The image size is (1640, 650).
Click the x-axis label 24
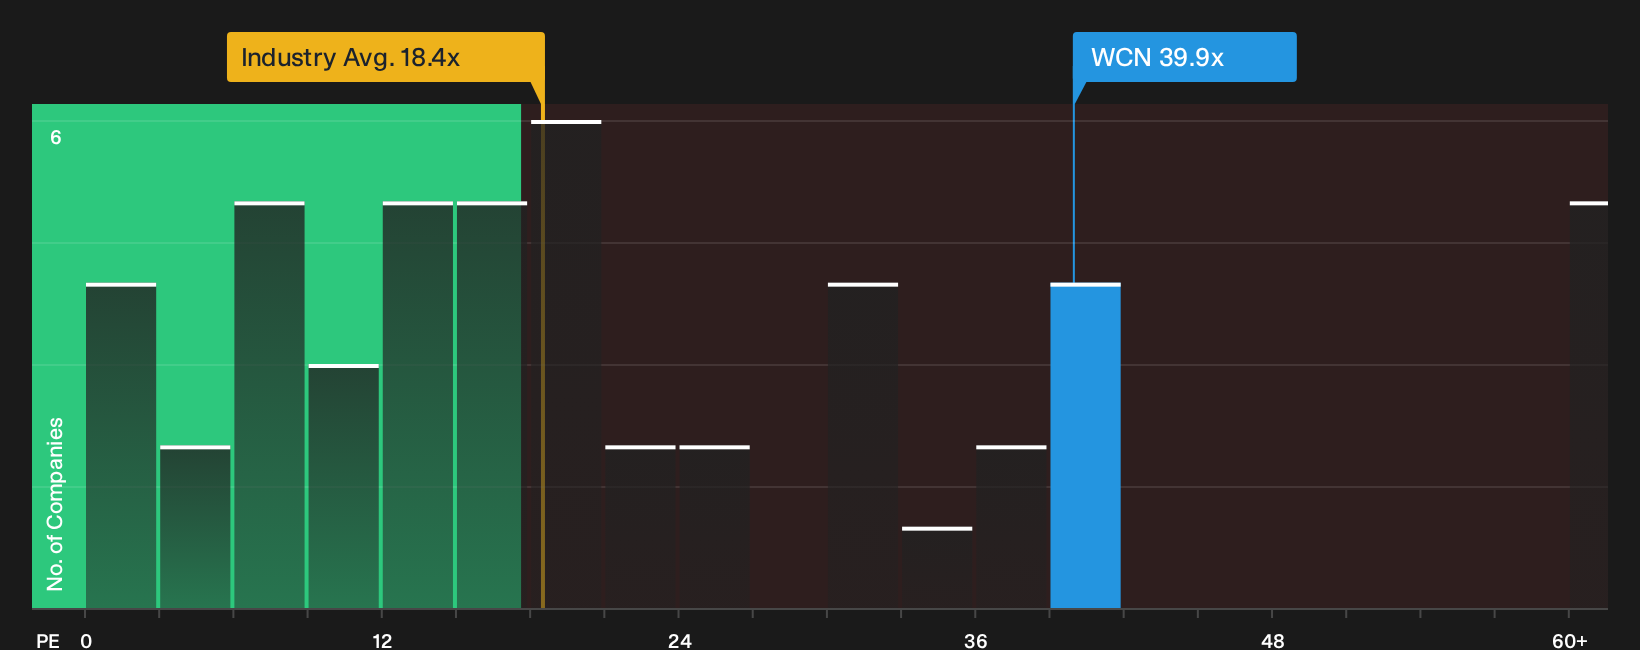click(679, 640)
